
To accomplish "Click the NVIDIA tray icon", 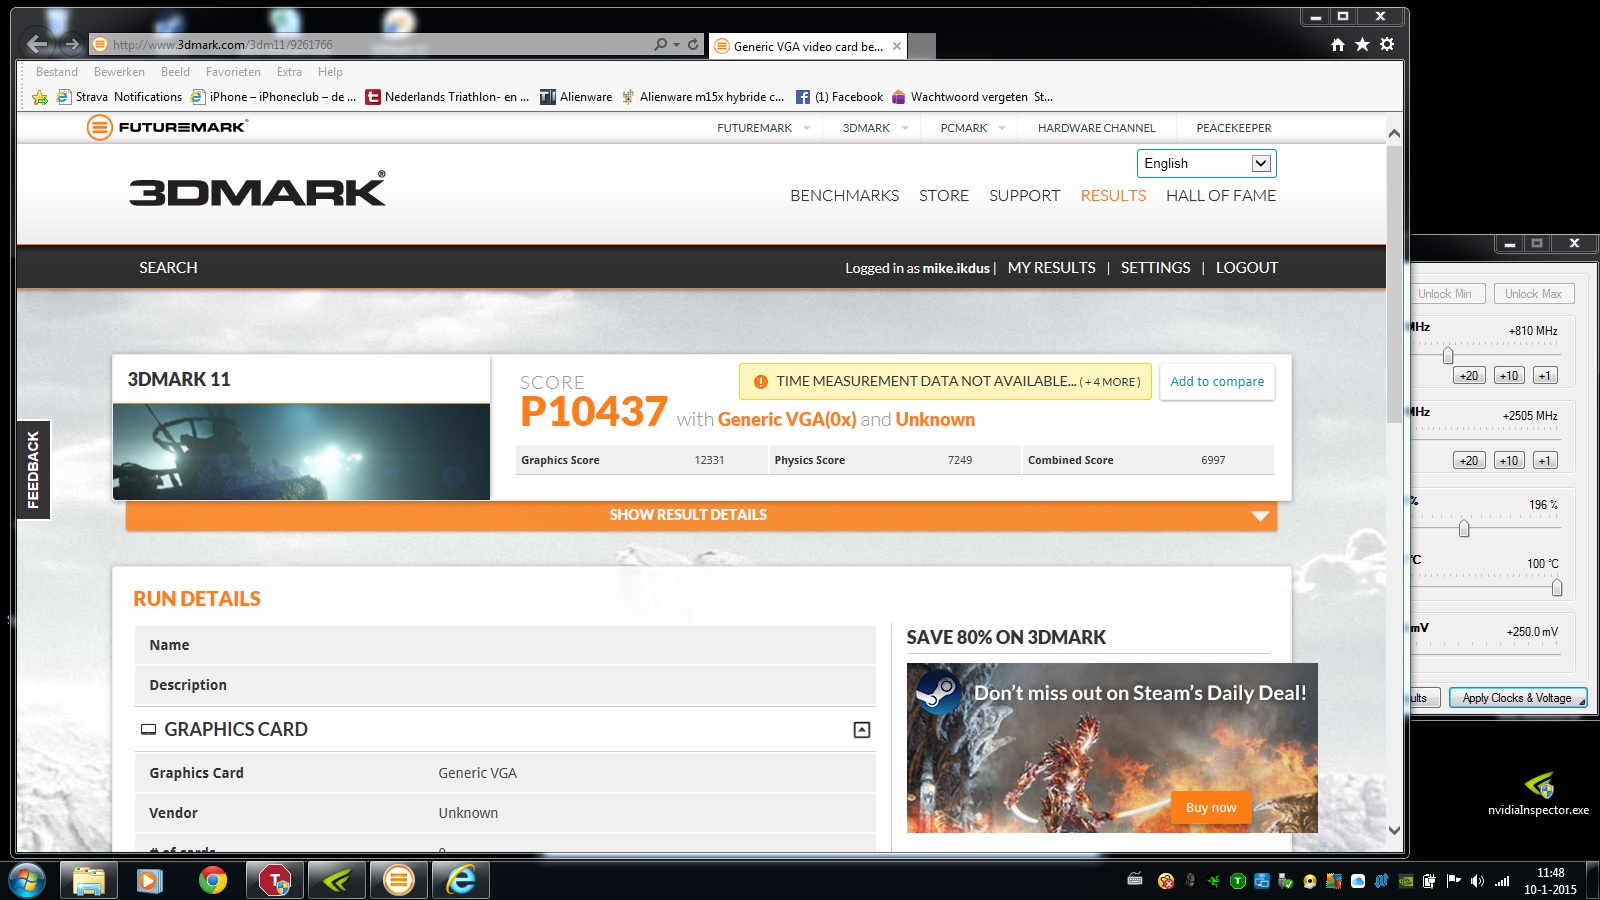I will [1406, 881].
